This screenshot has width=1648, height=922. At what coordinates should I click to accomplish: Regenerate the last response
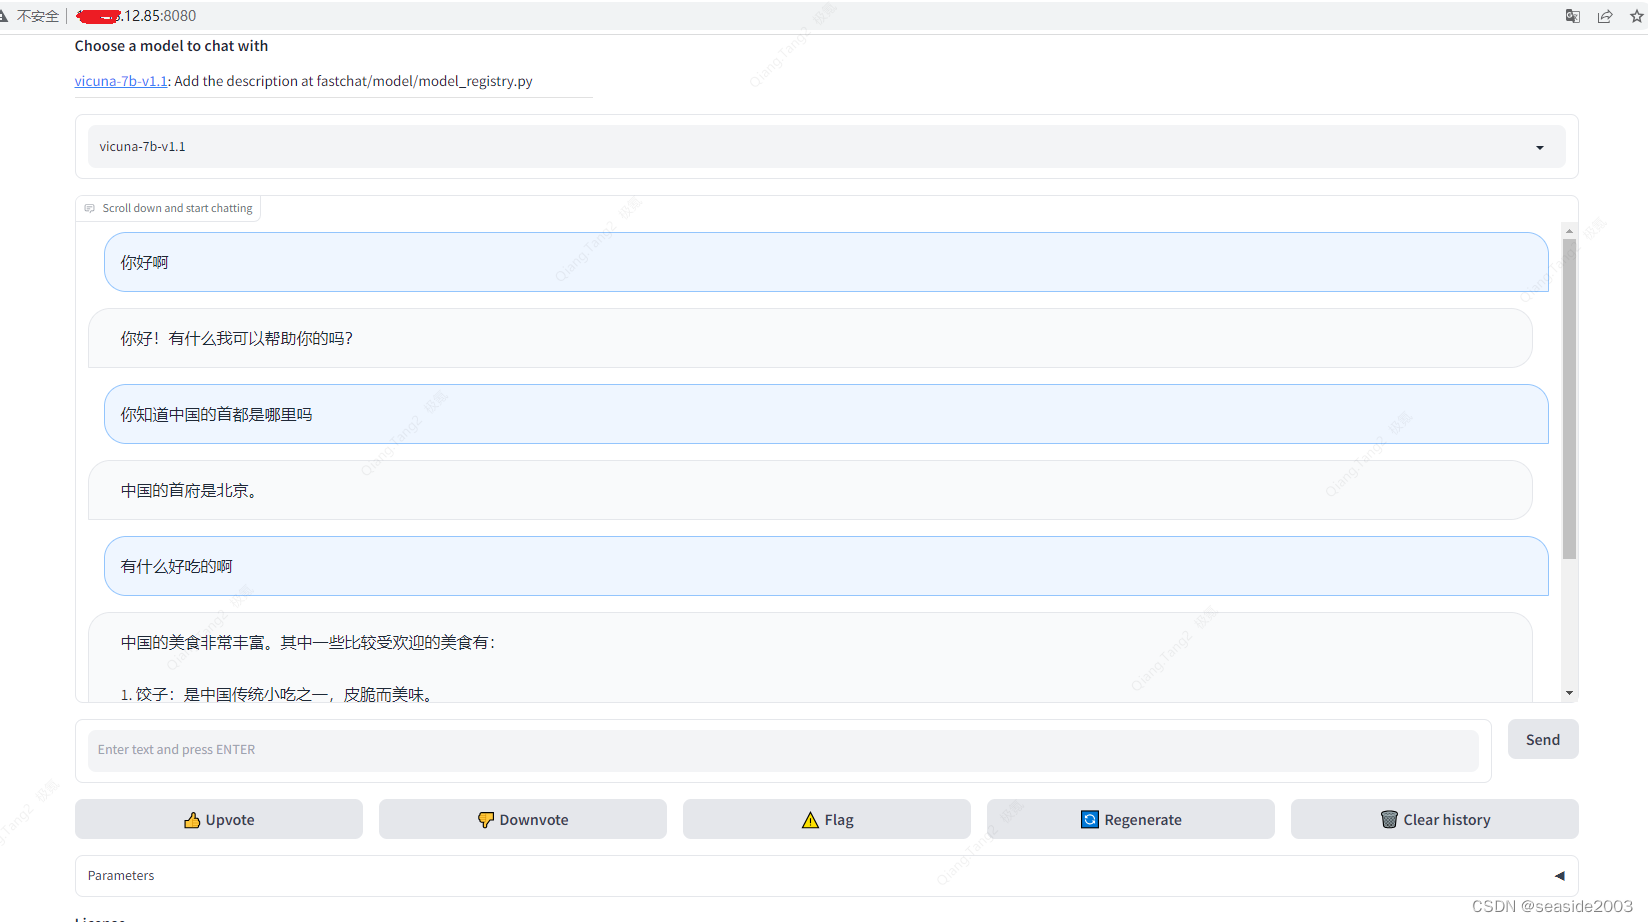[x=1131, y=819]
